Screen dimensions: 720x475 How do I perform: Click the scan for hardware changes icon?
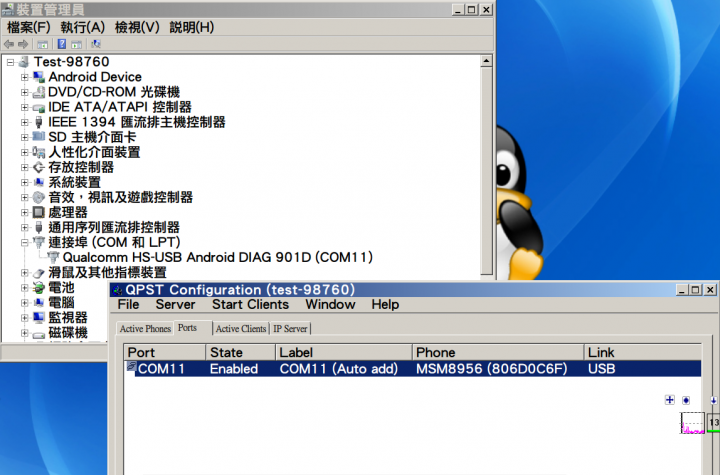coord(96,44)
